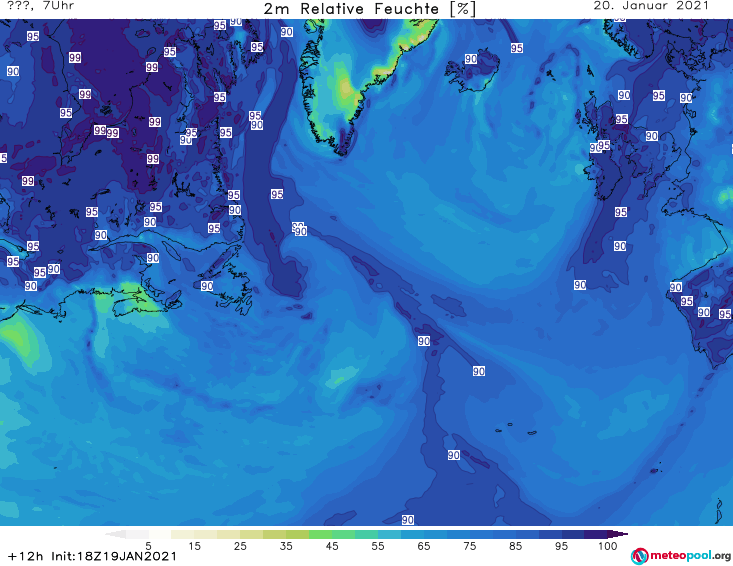Click the '???, 7Uhr' time label
This screenshot has width=733, height=566.
[40, 6]
